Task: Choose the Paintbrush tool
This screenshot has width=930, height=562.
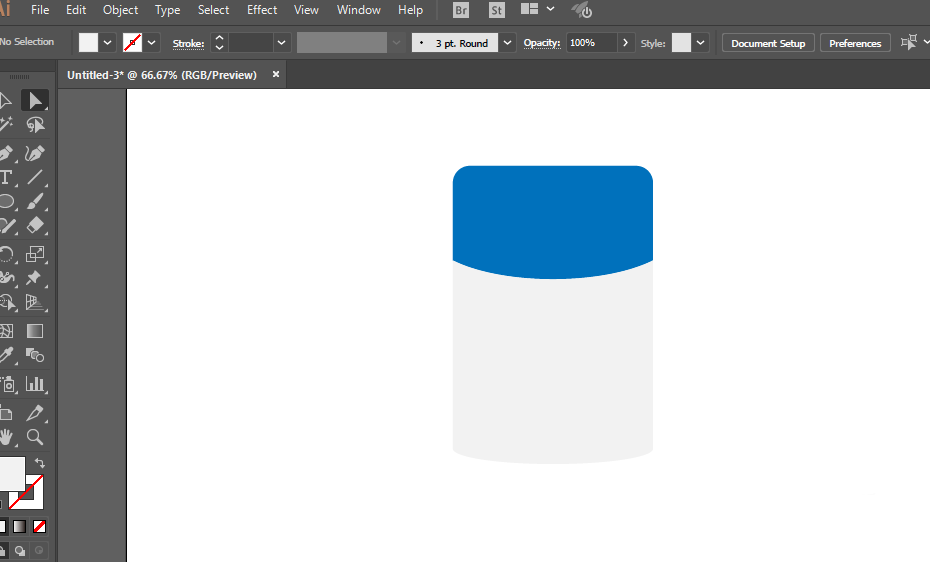Action: point(35,202)
